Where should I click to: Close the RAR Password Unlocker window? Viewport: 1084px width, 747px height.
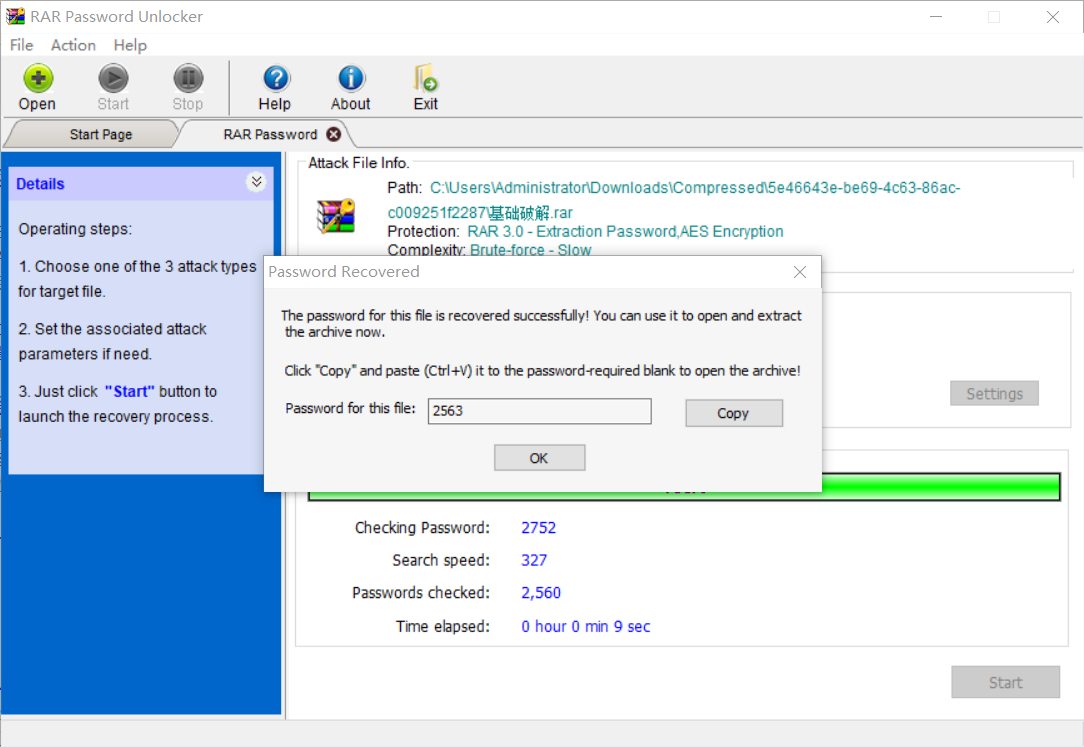[1052, 17]
